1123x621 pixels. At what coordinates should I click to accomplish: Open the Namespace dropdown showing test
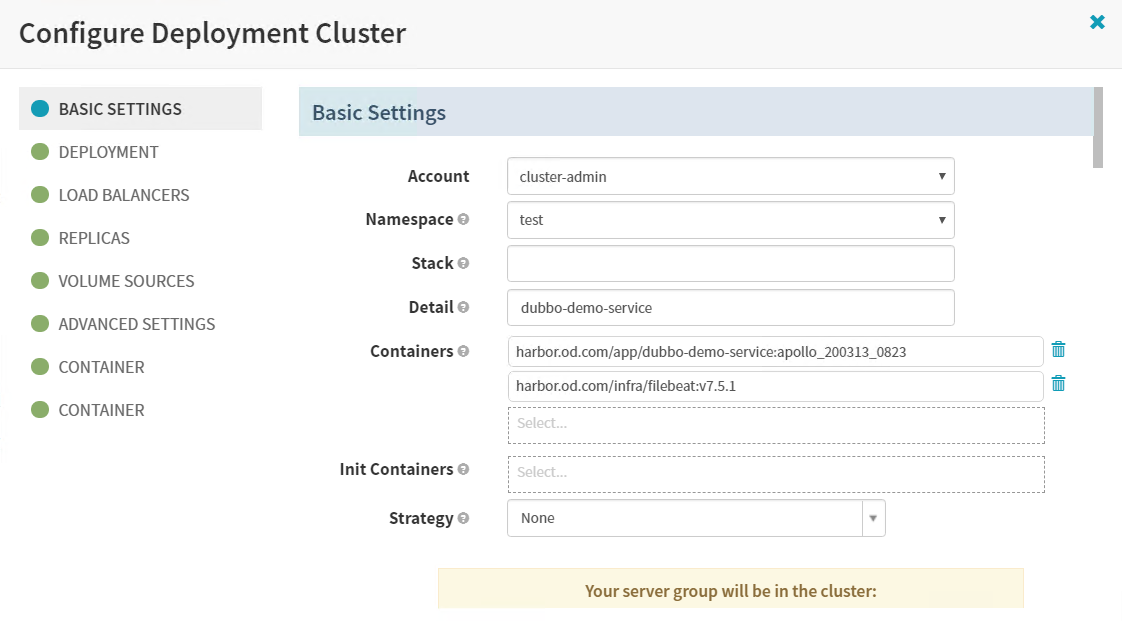click(x=730, y=220)
